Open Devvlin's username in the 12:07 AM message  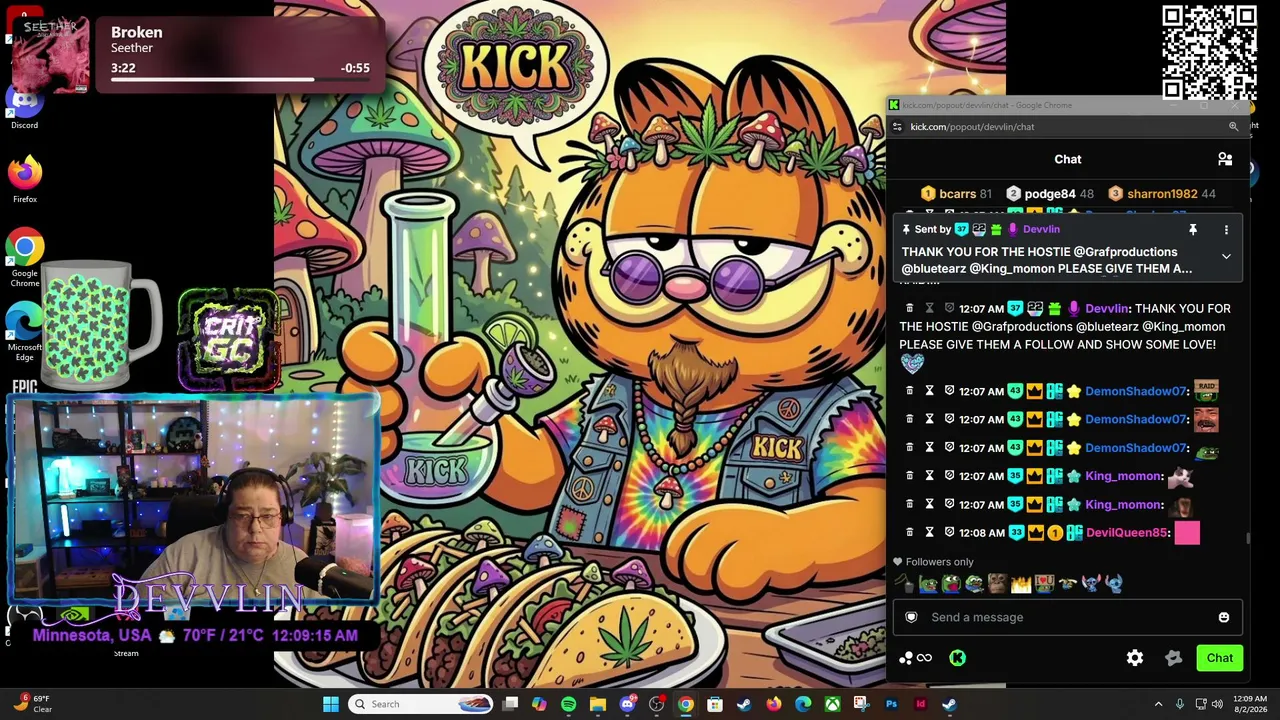point(1107,309)
